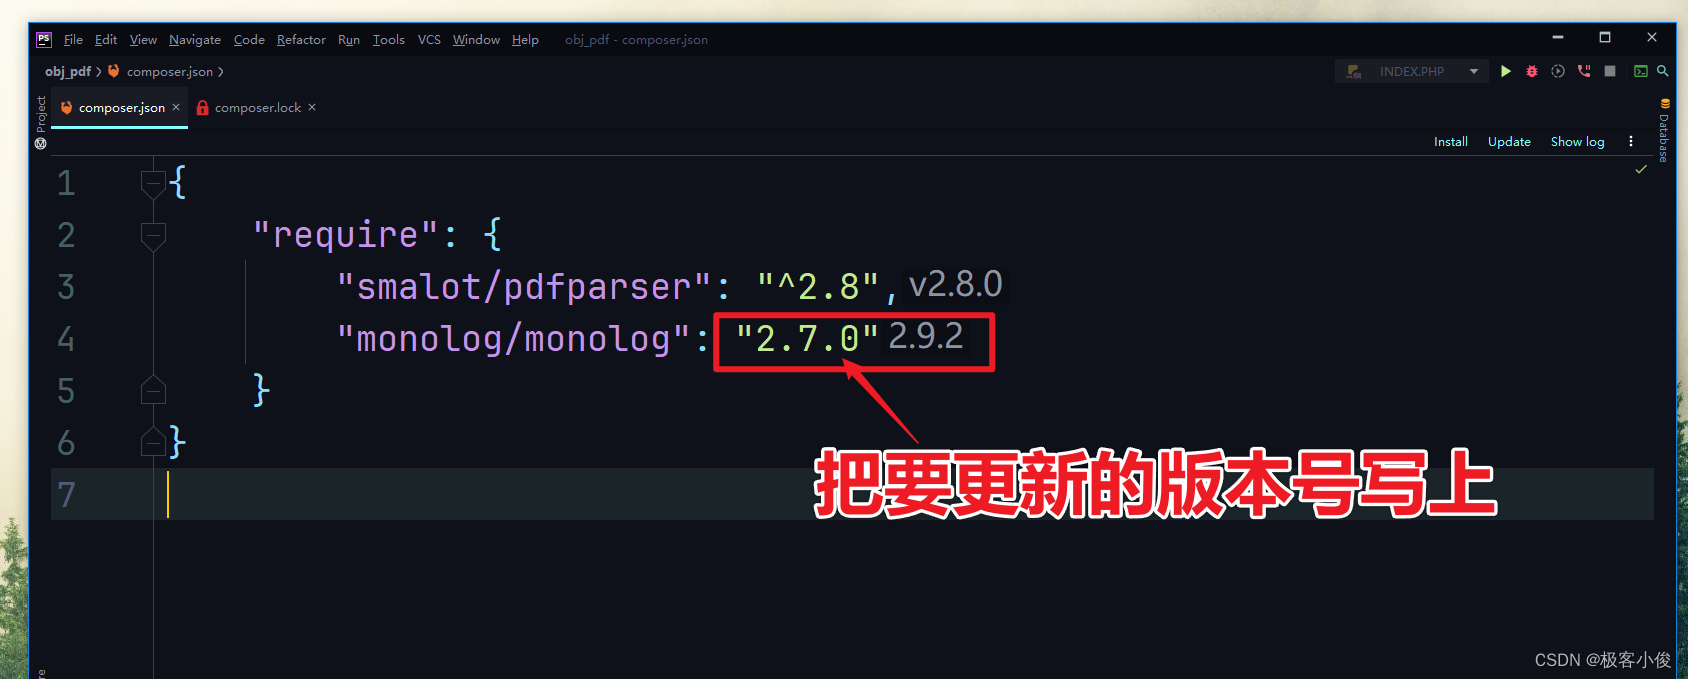Stop the running process
The image size is (1688, 679).
coord(1610,71)
